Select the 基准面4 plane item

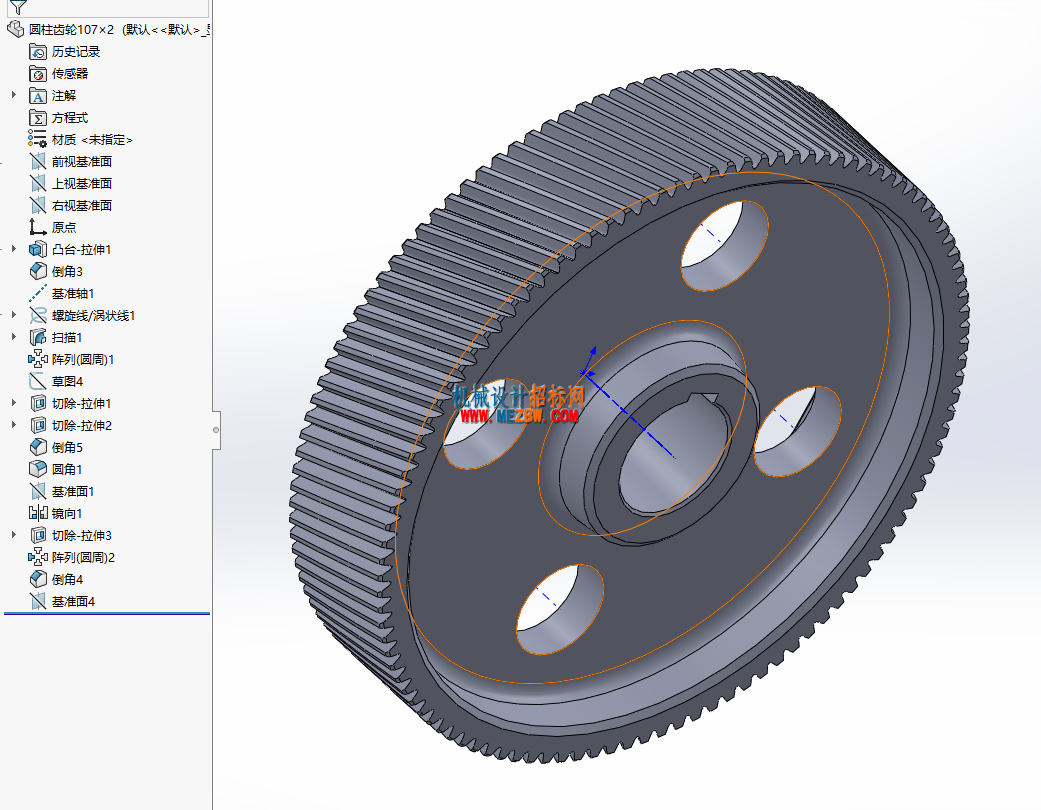[73, 602]
